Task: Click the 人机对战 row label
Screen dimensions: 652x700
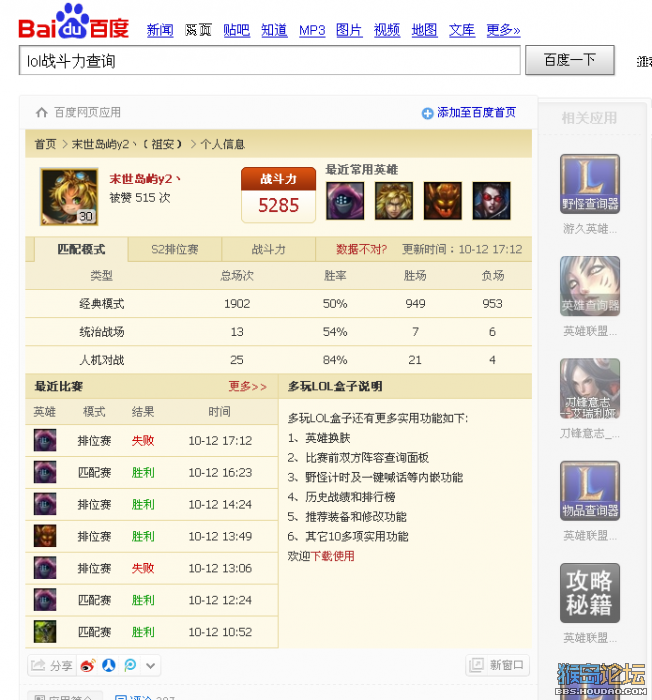Action: pos(102,360)
